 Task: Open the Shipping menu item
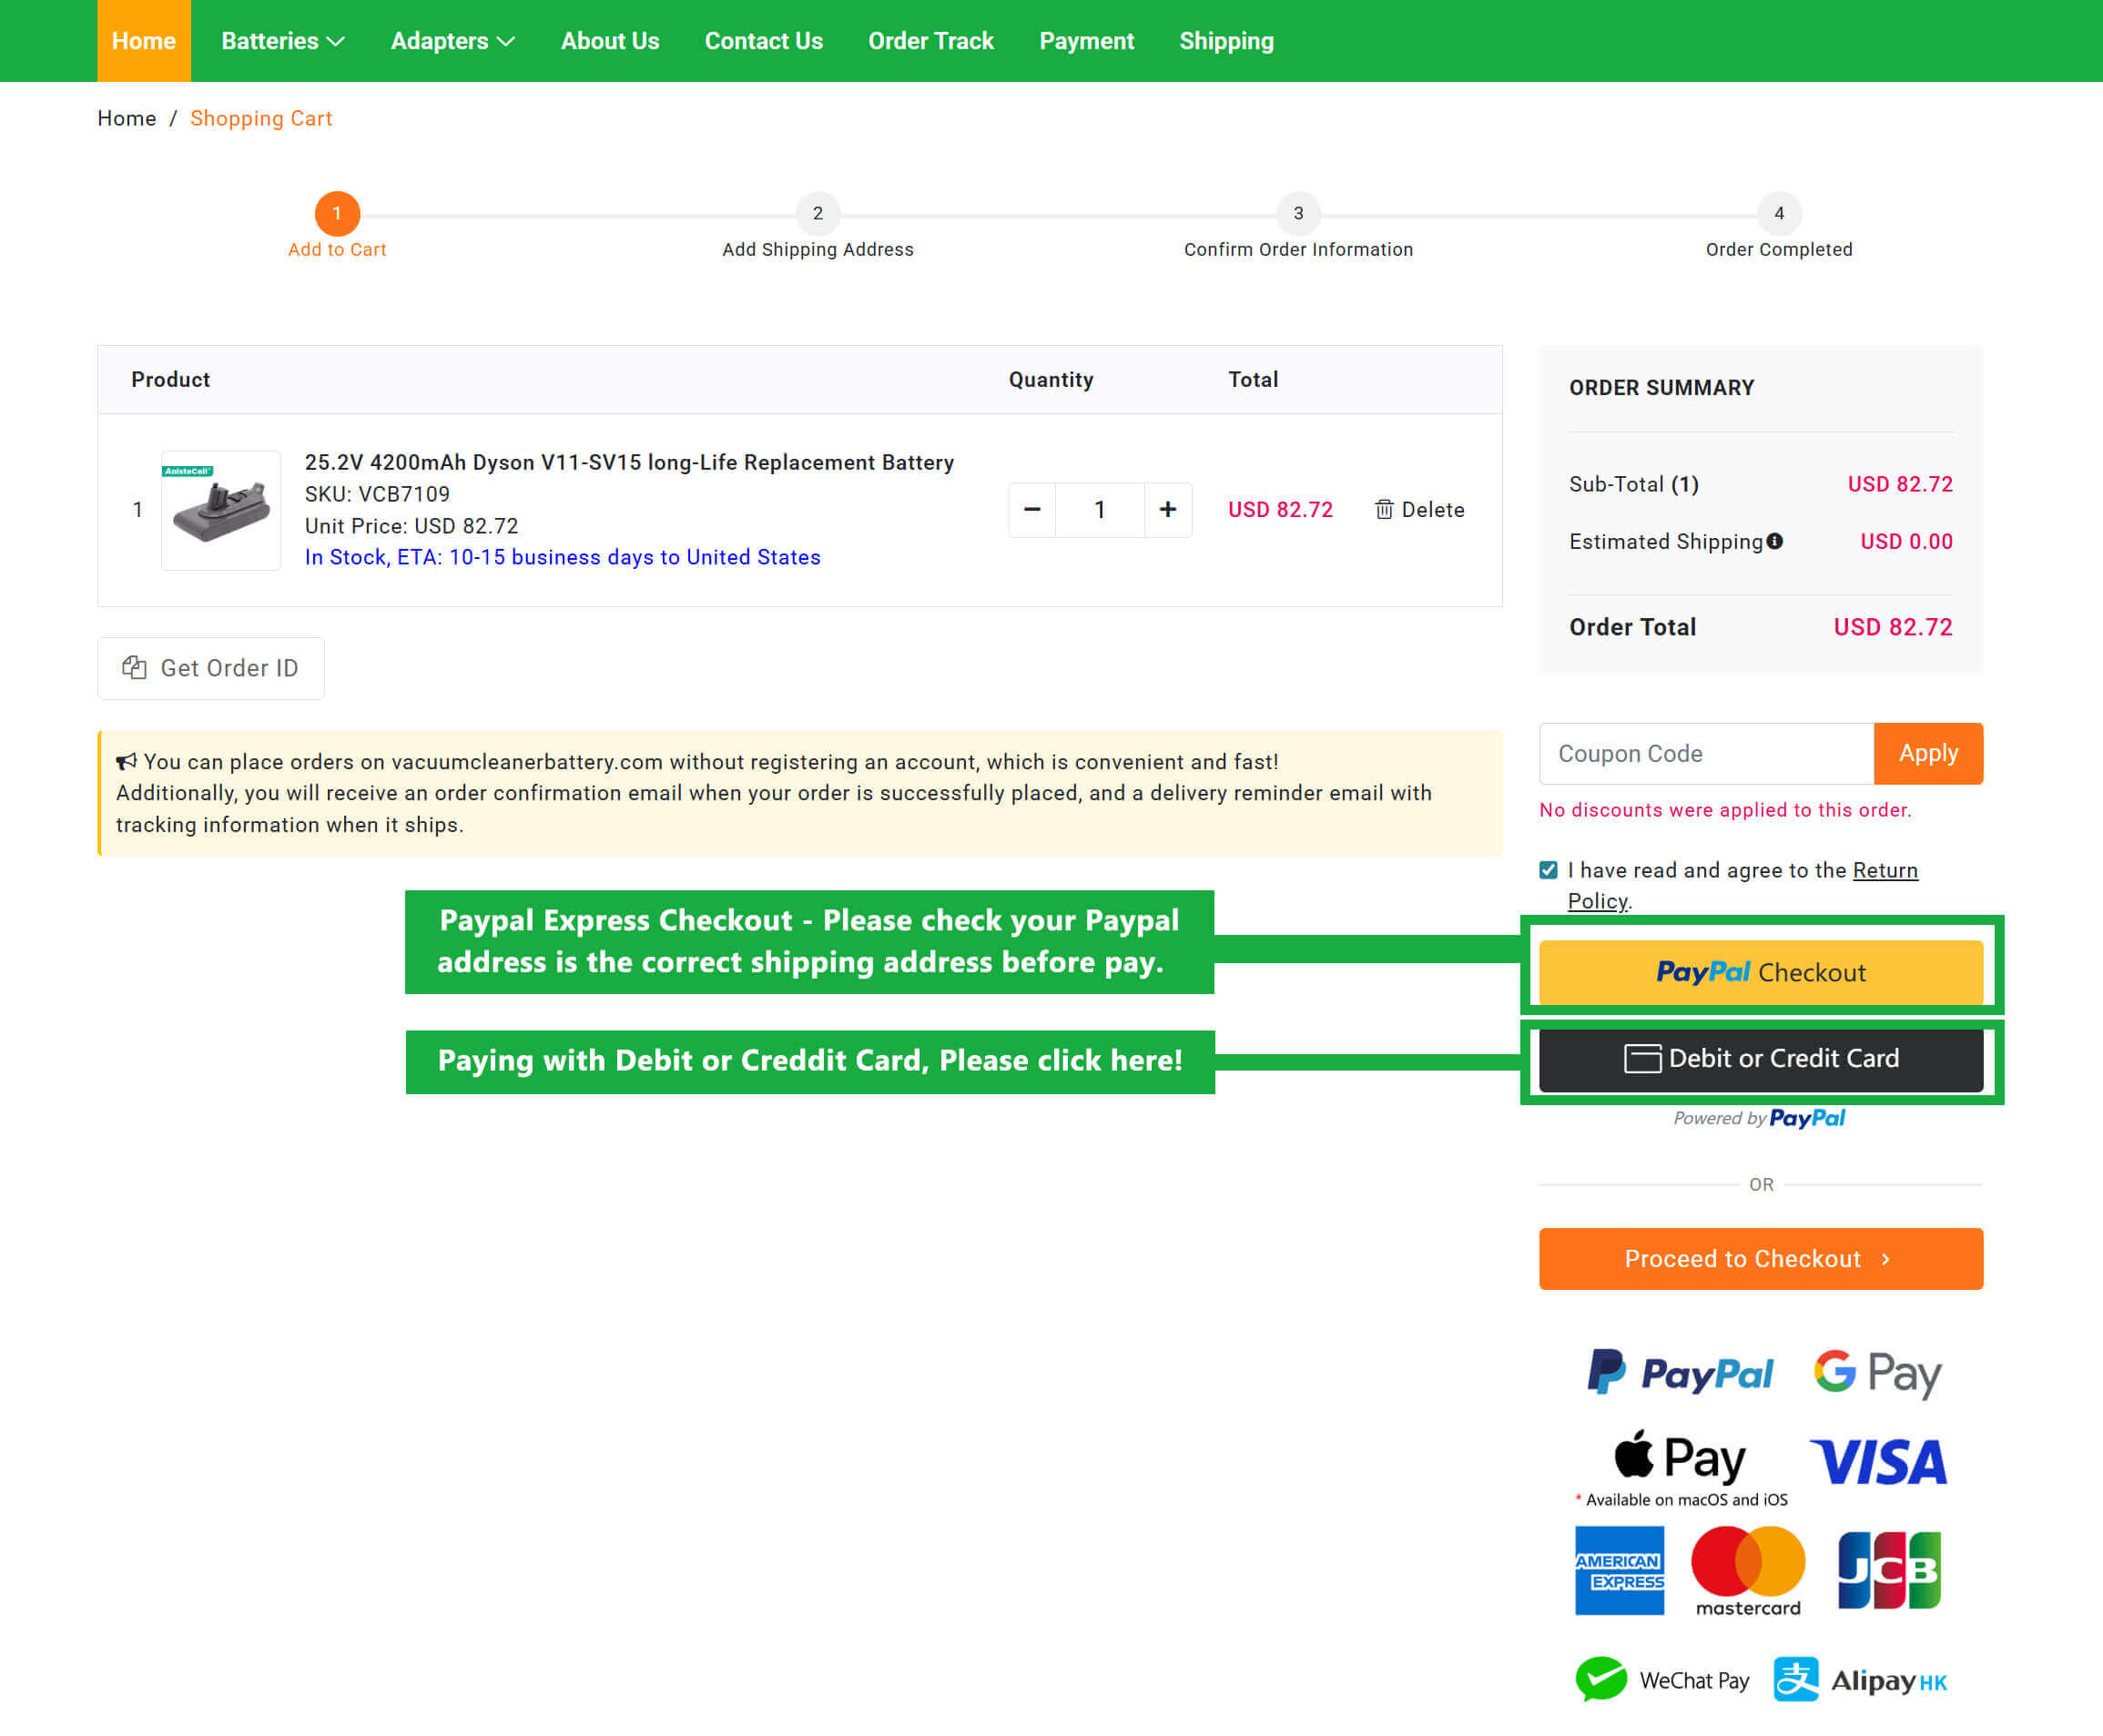tap(1226, 41)
